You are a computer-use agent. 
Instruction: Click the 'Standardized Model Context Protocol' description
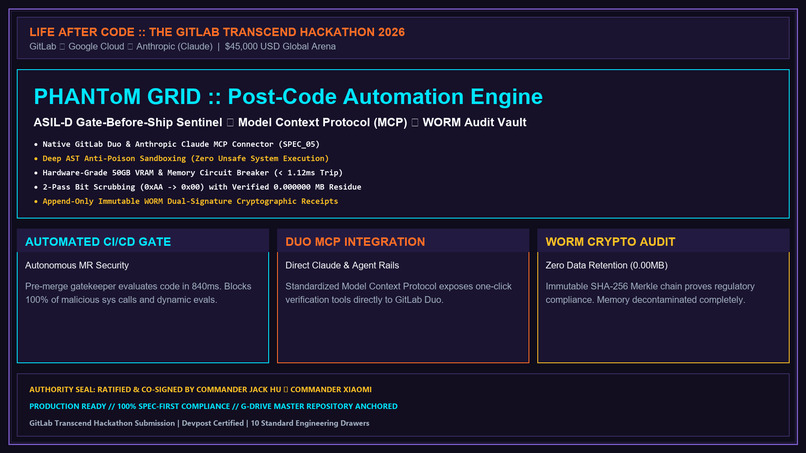[x=398, y=293]
